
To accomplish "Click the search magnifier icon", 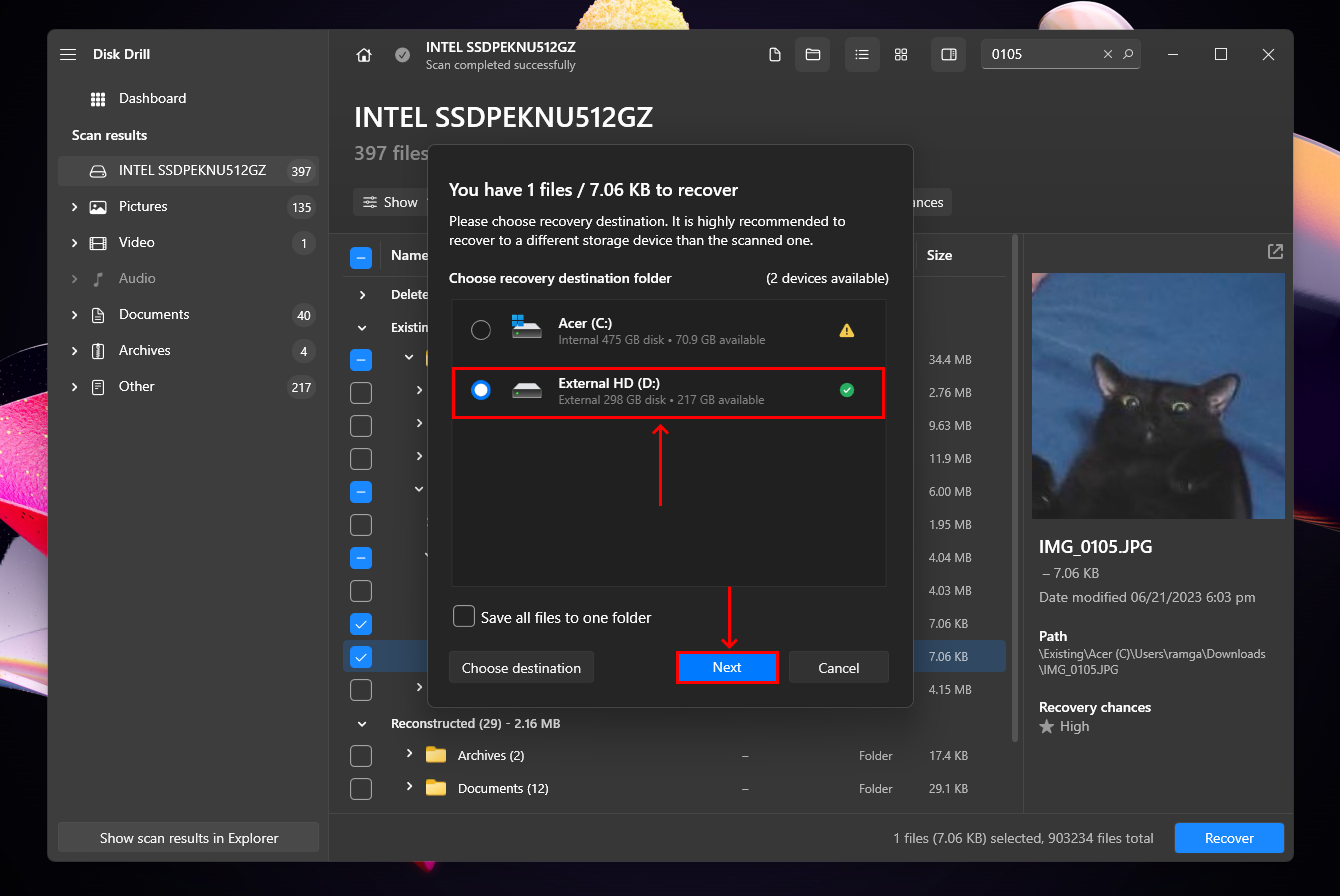I will point(1128,55).
